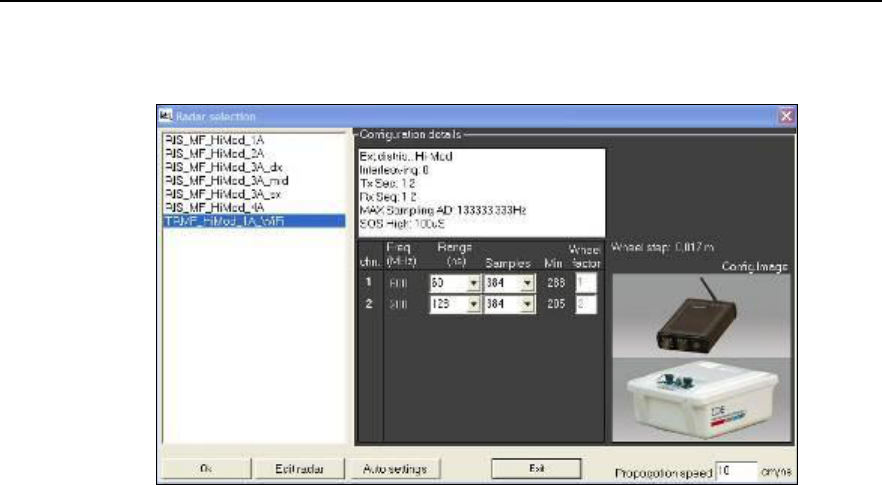Apply Auto settings button
This screenshot has width=882, height=485.
click(x=395, y=469)
